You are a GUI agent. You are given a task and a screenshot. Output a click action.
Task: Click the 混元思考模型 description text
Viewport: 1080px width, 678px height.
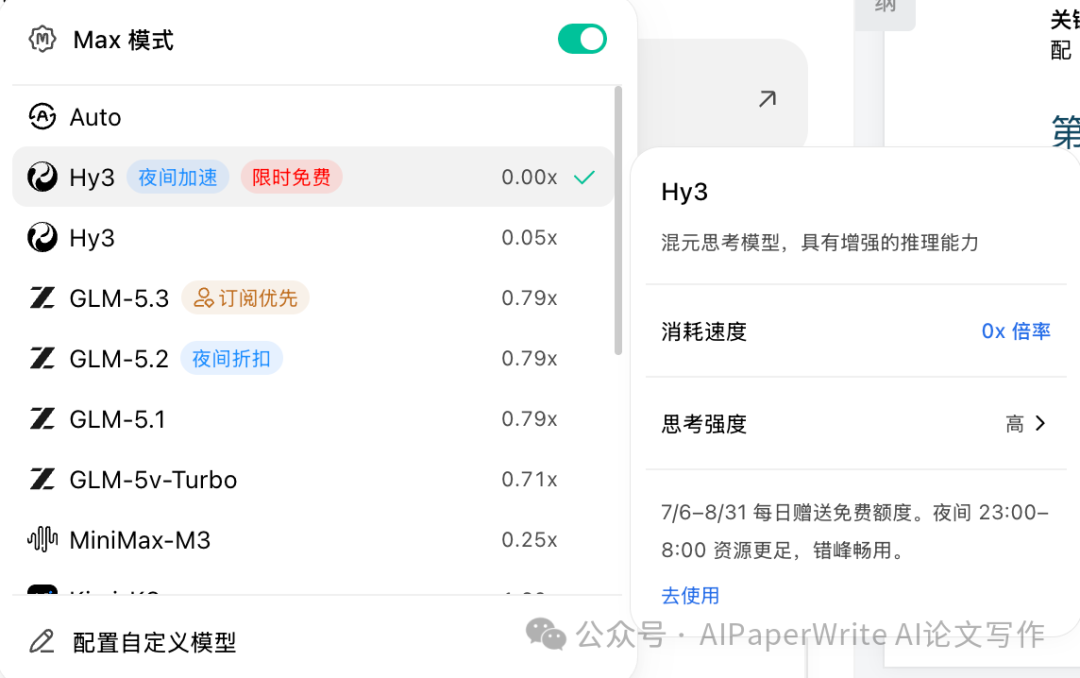pyautogui.click(x=820, y=243)
